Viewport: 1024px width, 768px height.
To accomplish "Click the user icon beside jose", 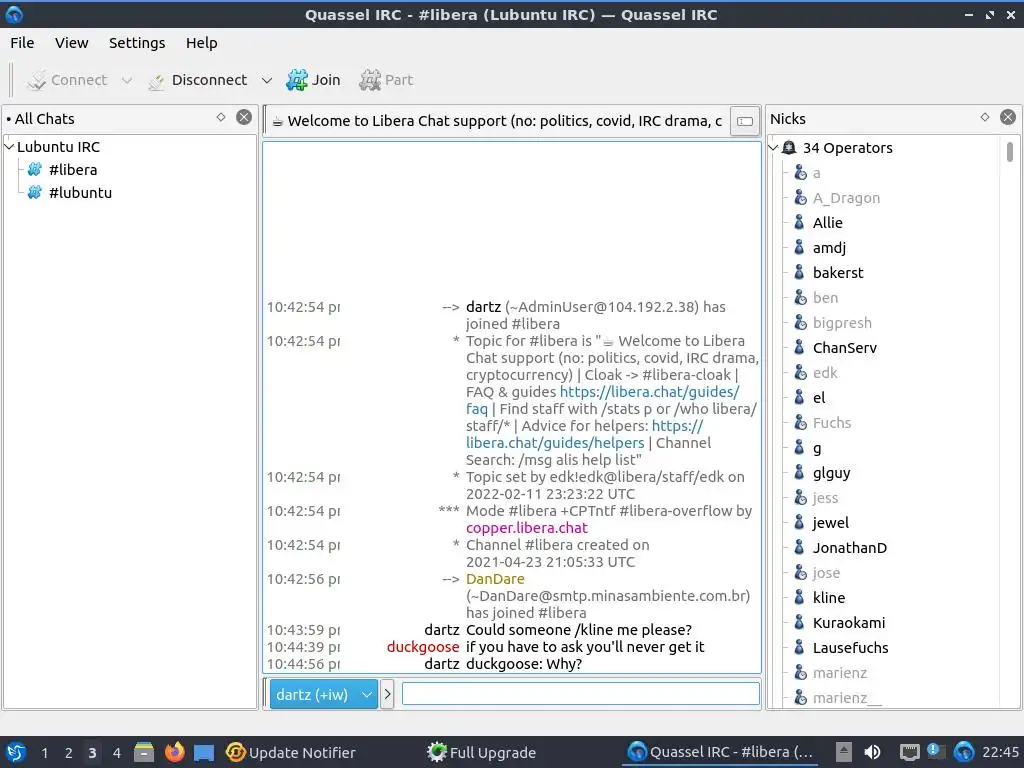I will point(799,573).
